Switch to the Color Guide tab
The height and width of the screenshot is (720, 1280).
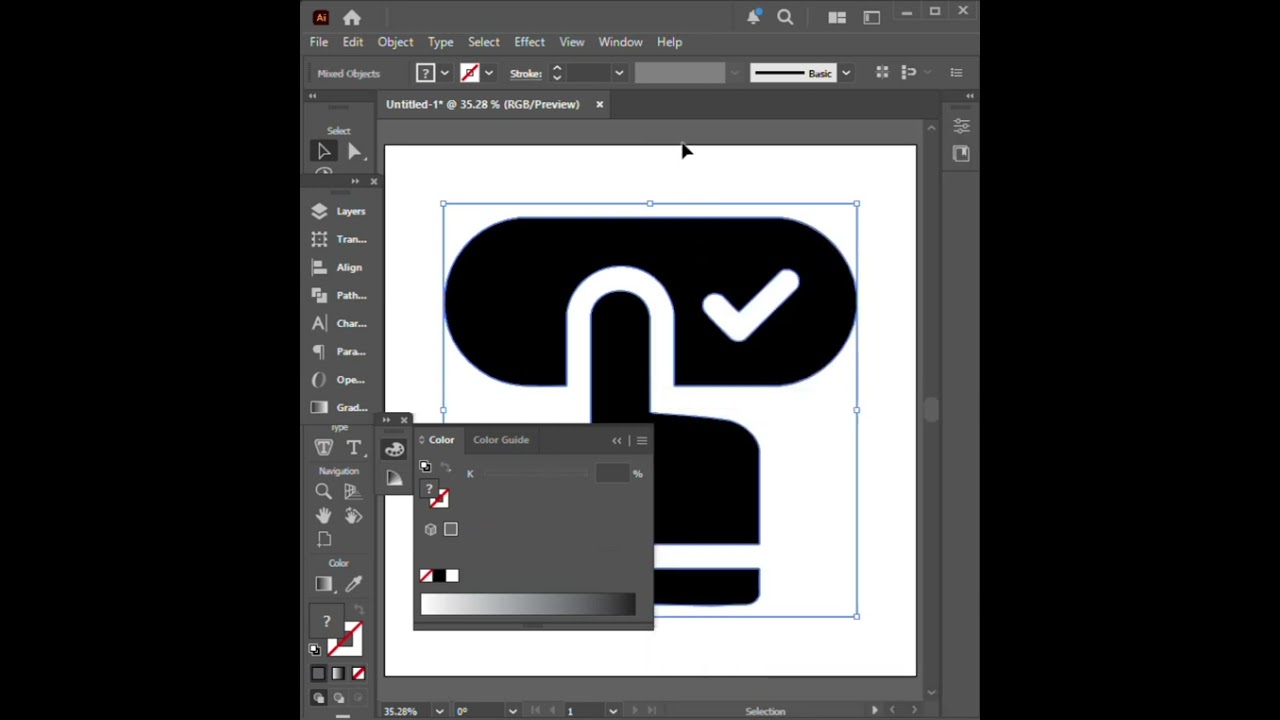[501, 440]
